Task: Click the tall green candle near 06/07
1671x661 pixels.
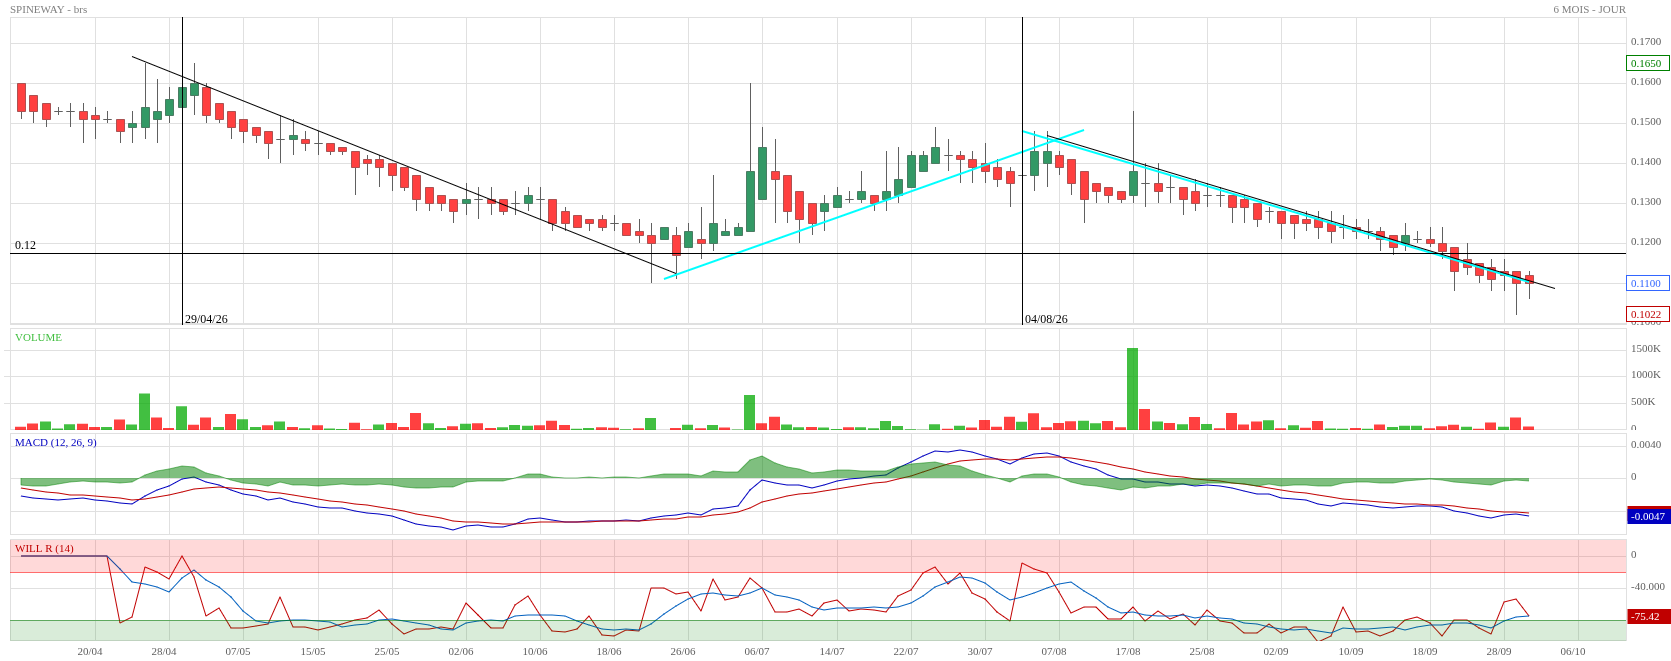Action: coord(750,201)
